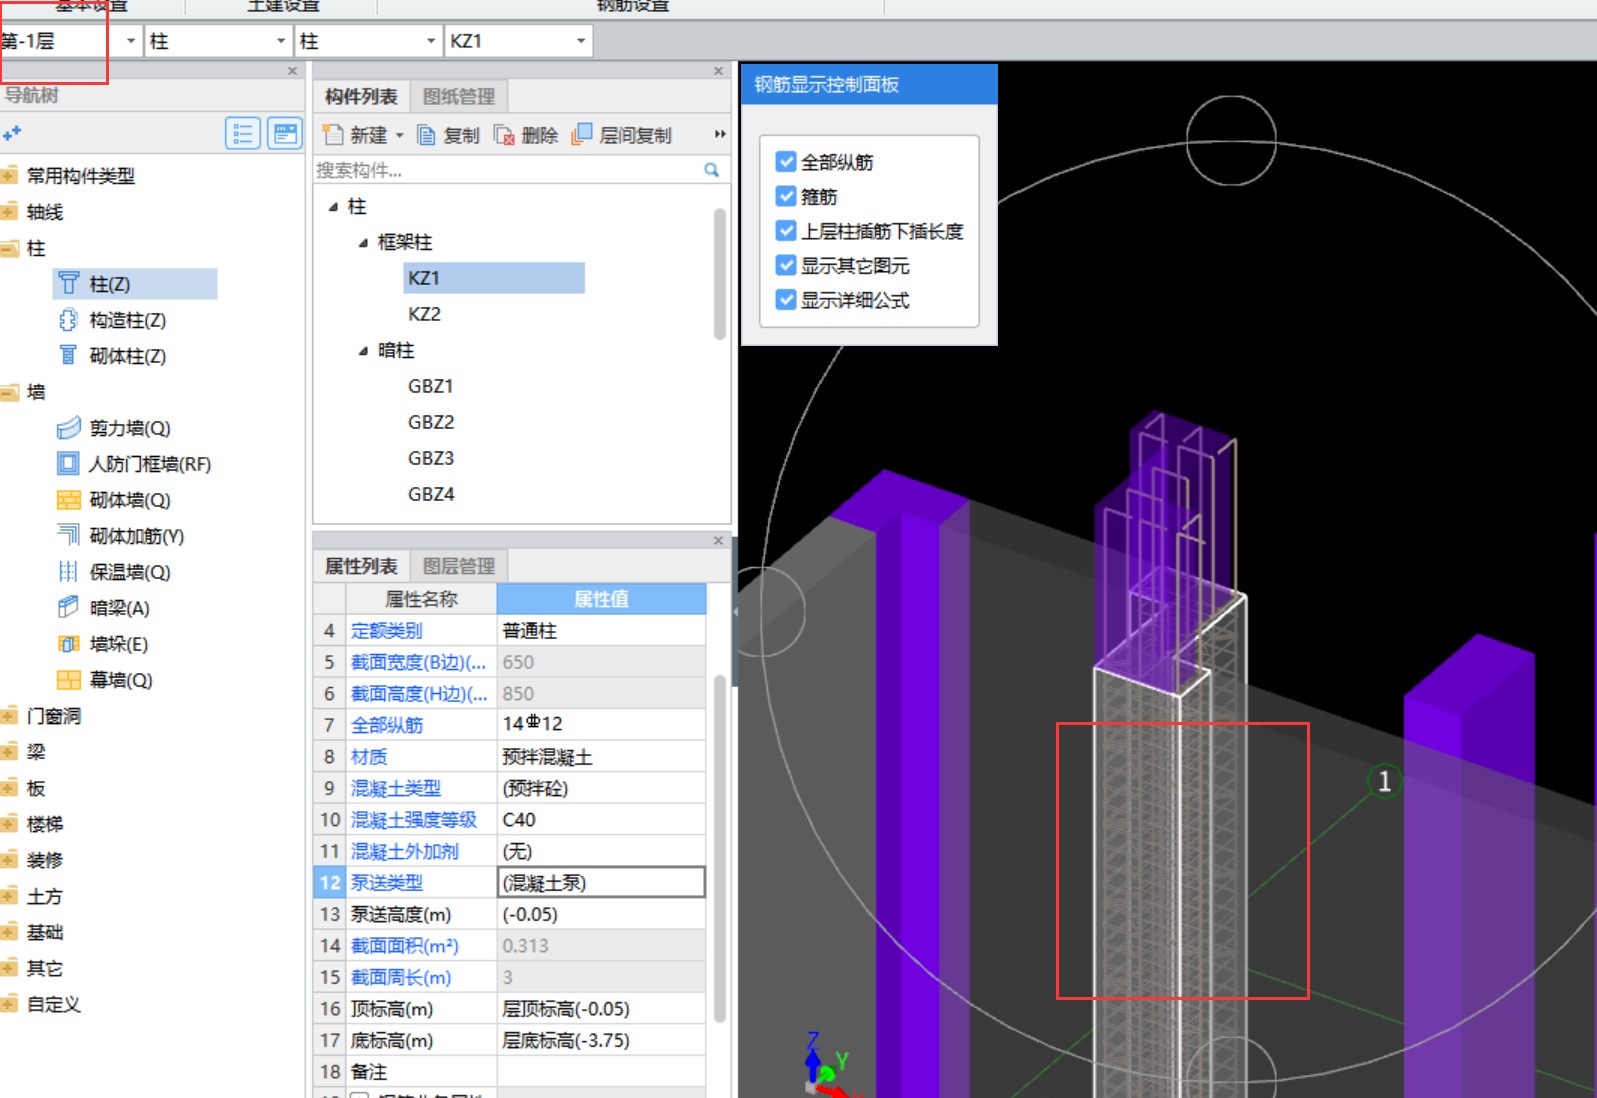Click the 属性值 column header
The image size is (1597, 1098).
coord(601,599)
